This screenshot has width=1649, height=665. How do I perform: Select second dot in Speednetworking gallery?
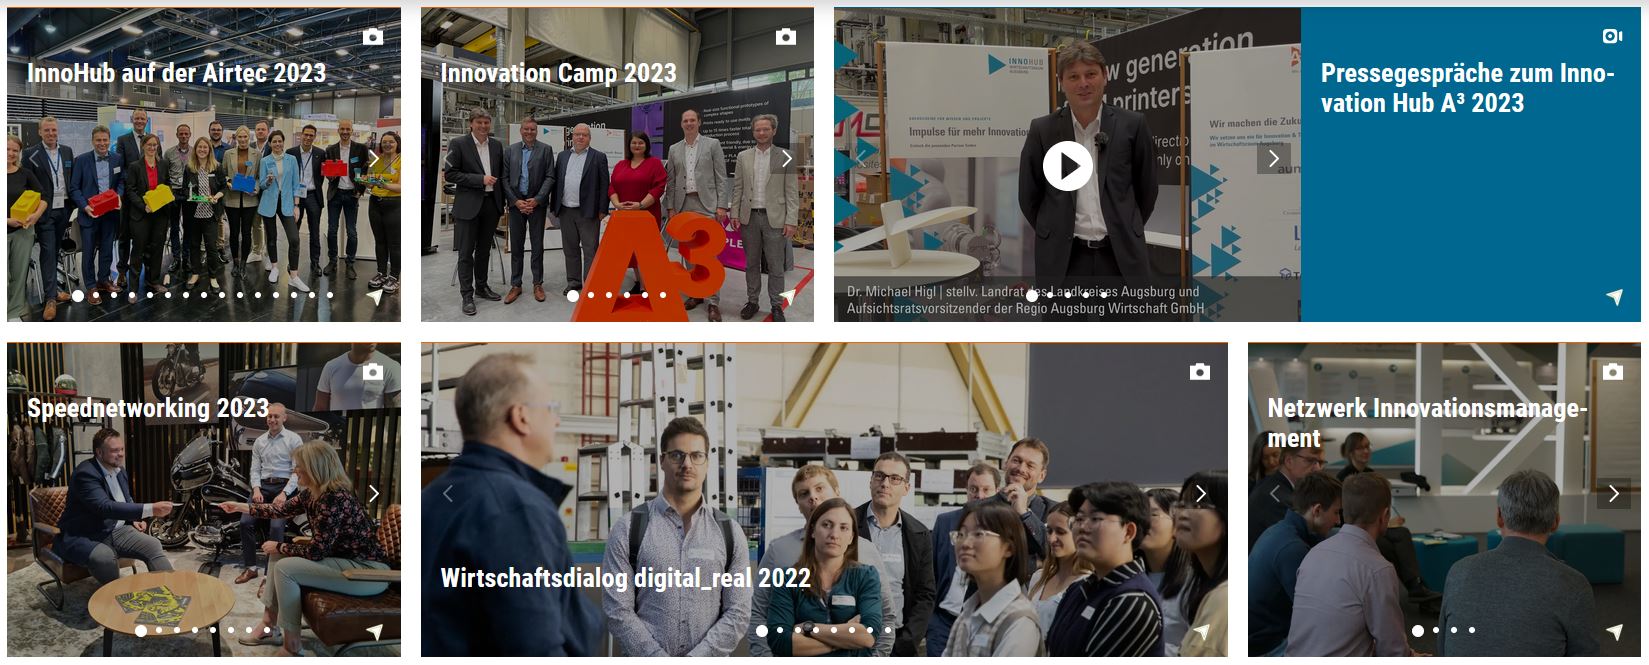click(159, 630)
